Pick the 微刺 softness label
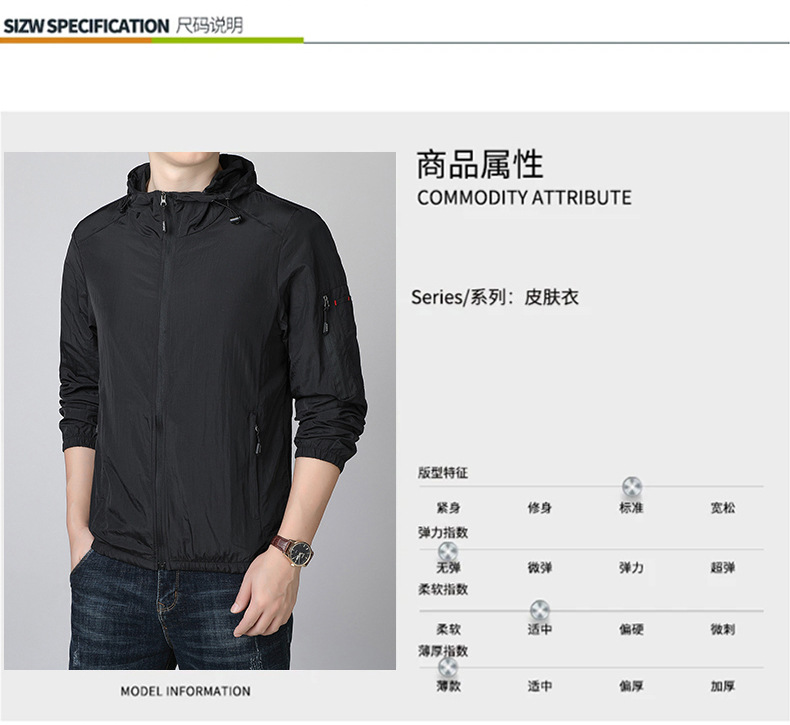Screen dimensions: 790x725 [x=722, y=629]
